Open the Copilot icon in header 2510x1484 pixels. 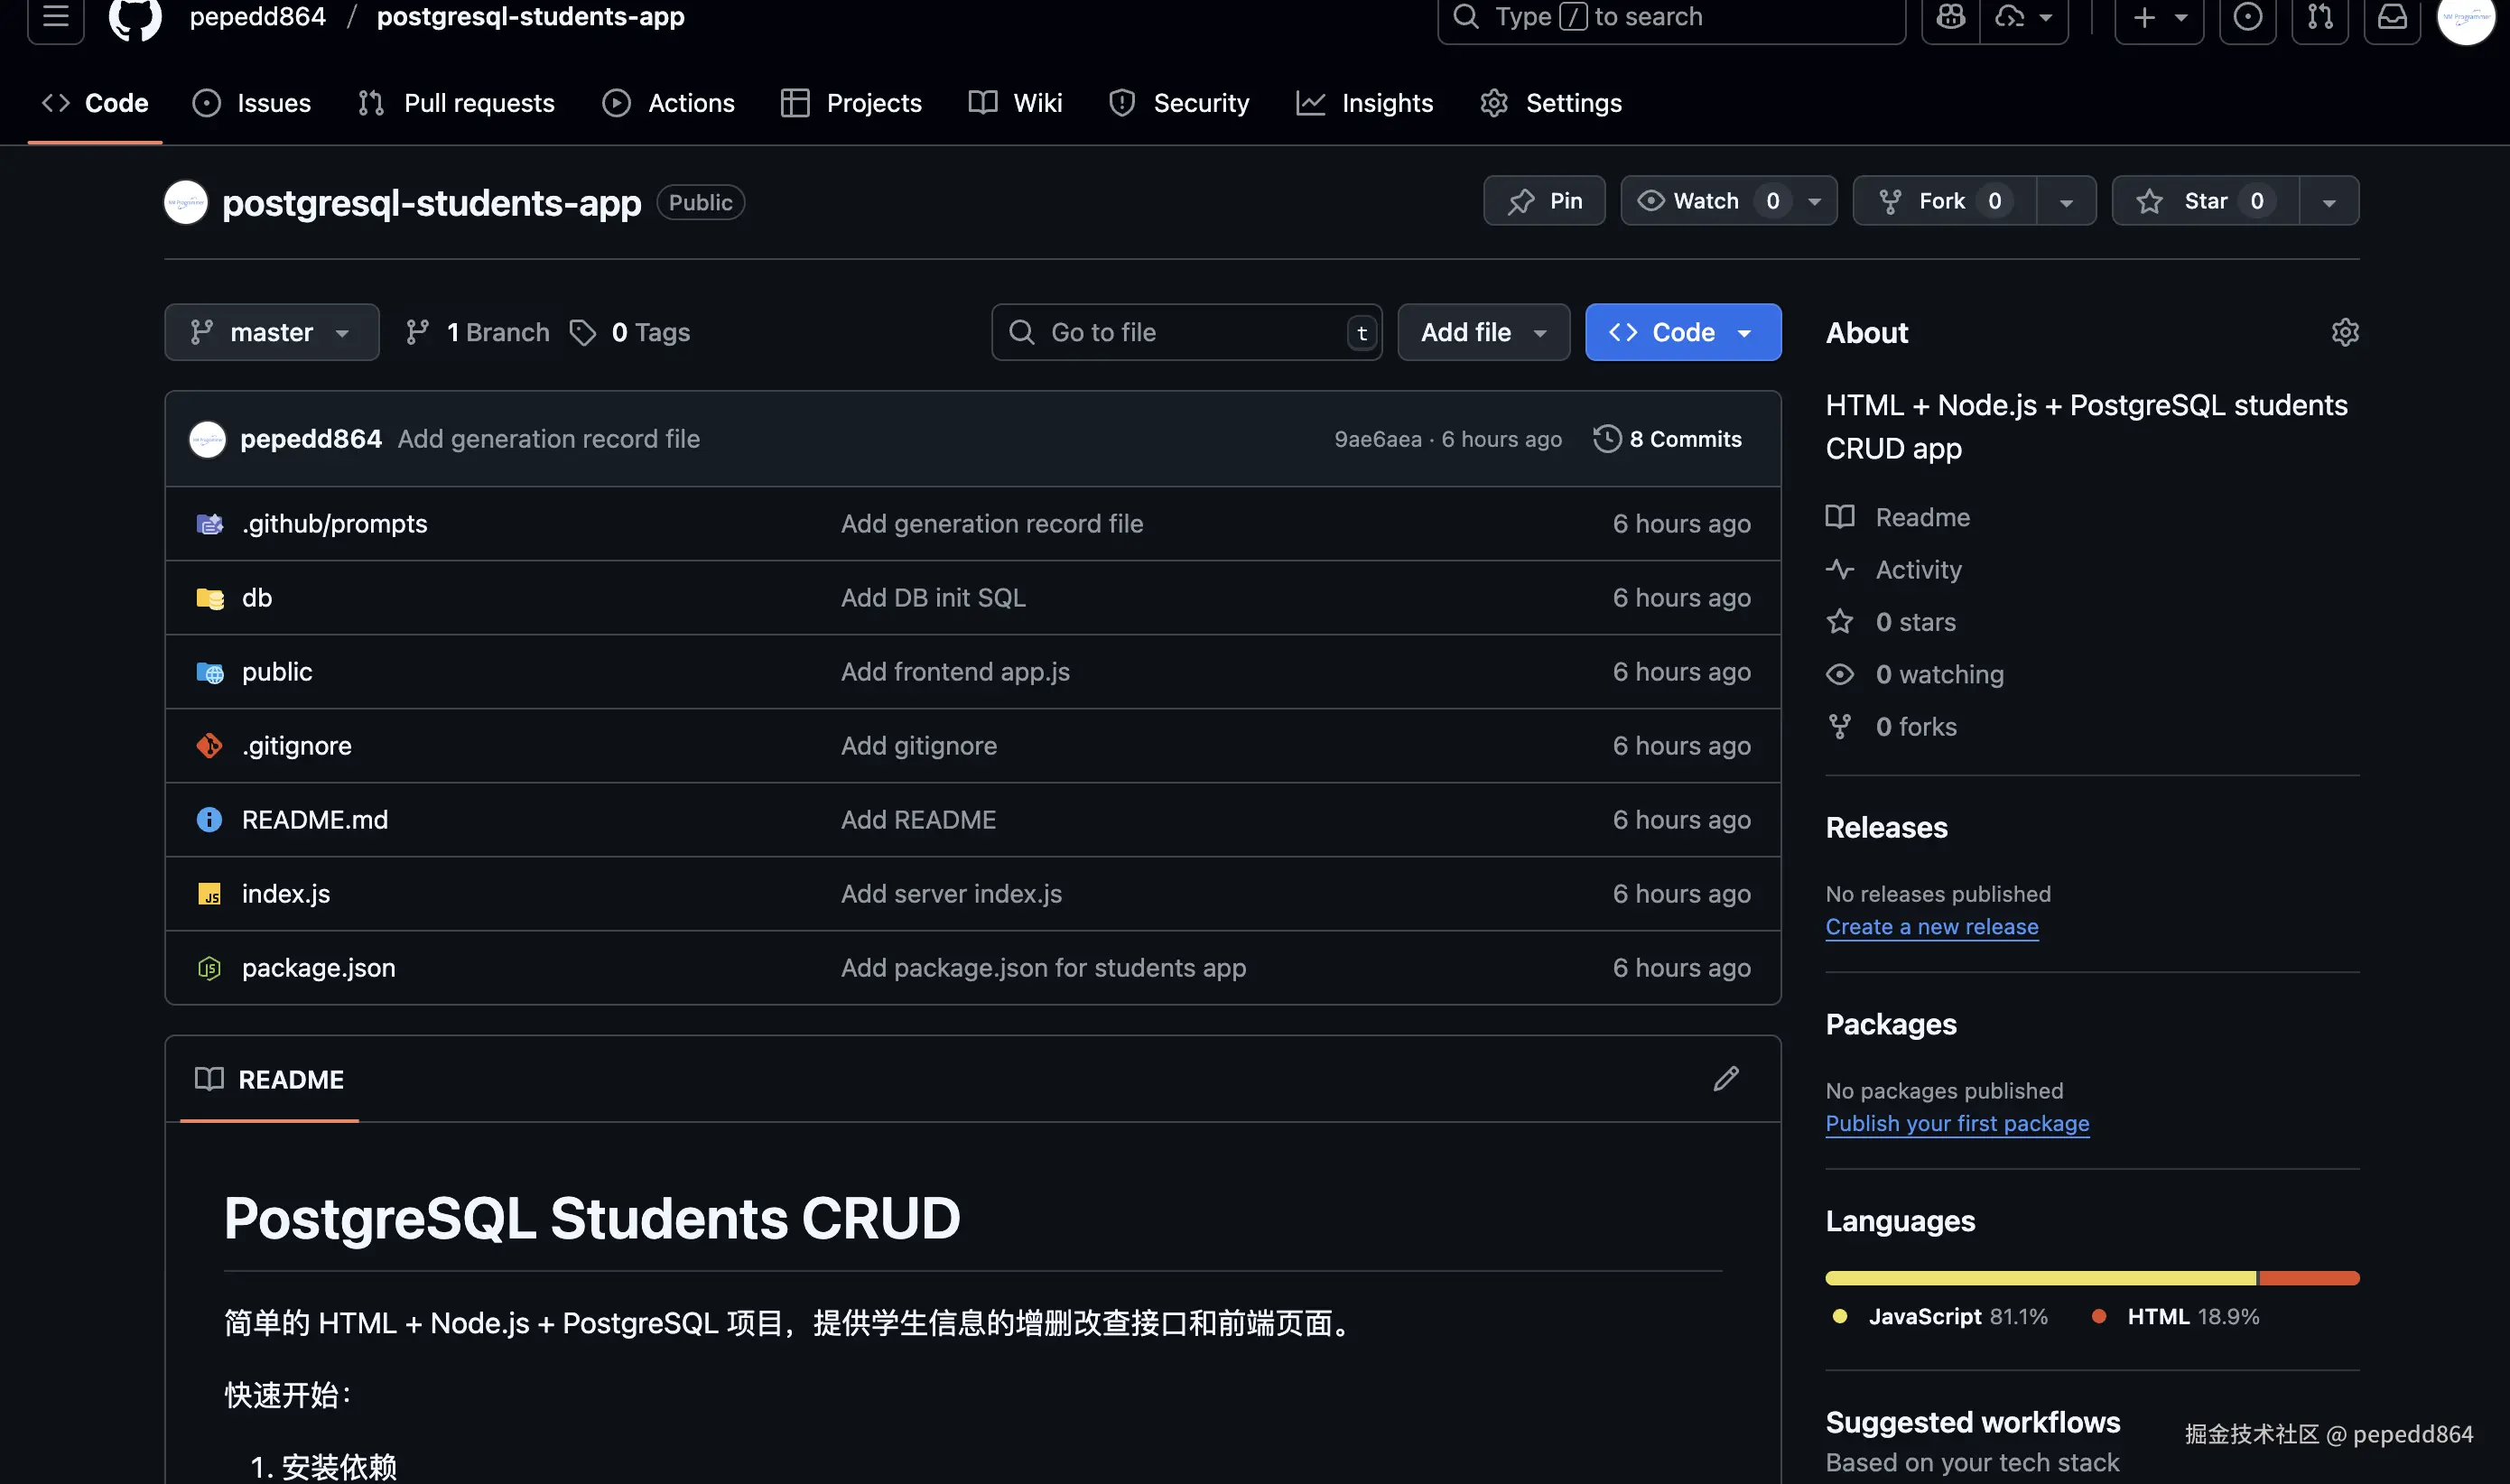(x=1950, y=17)
